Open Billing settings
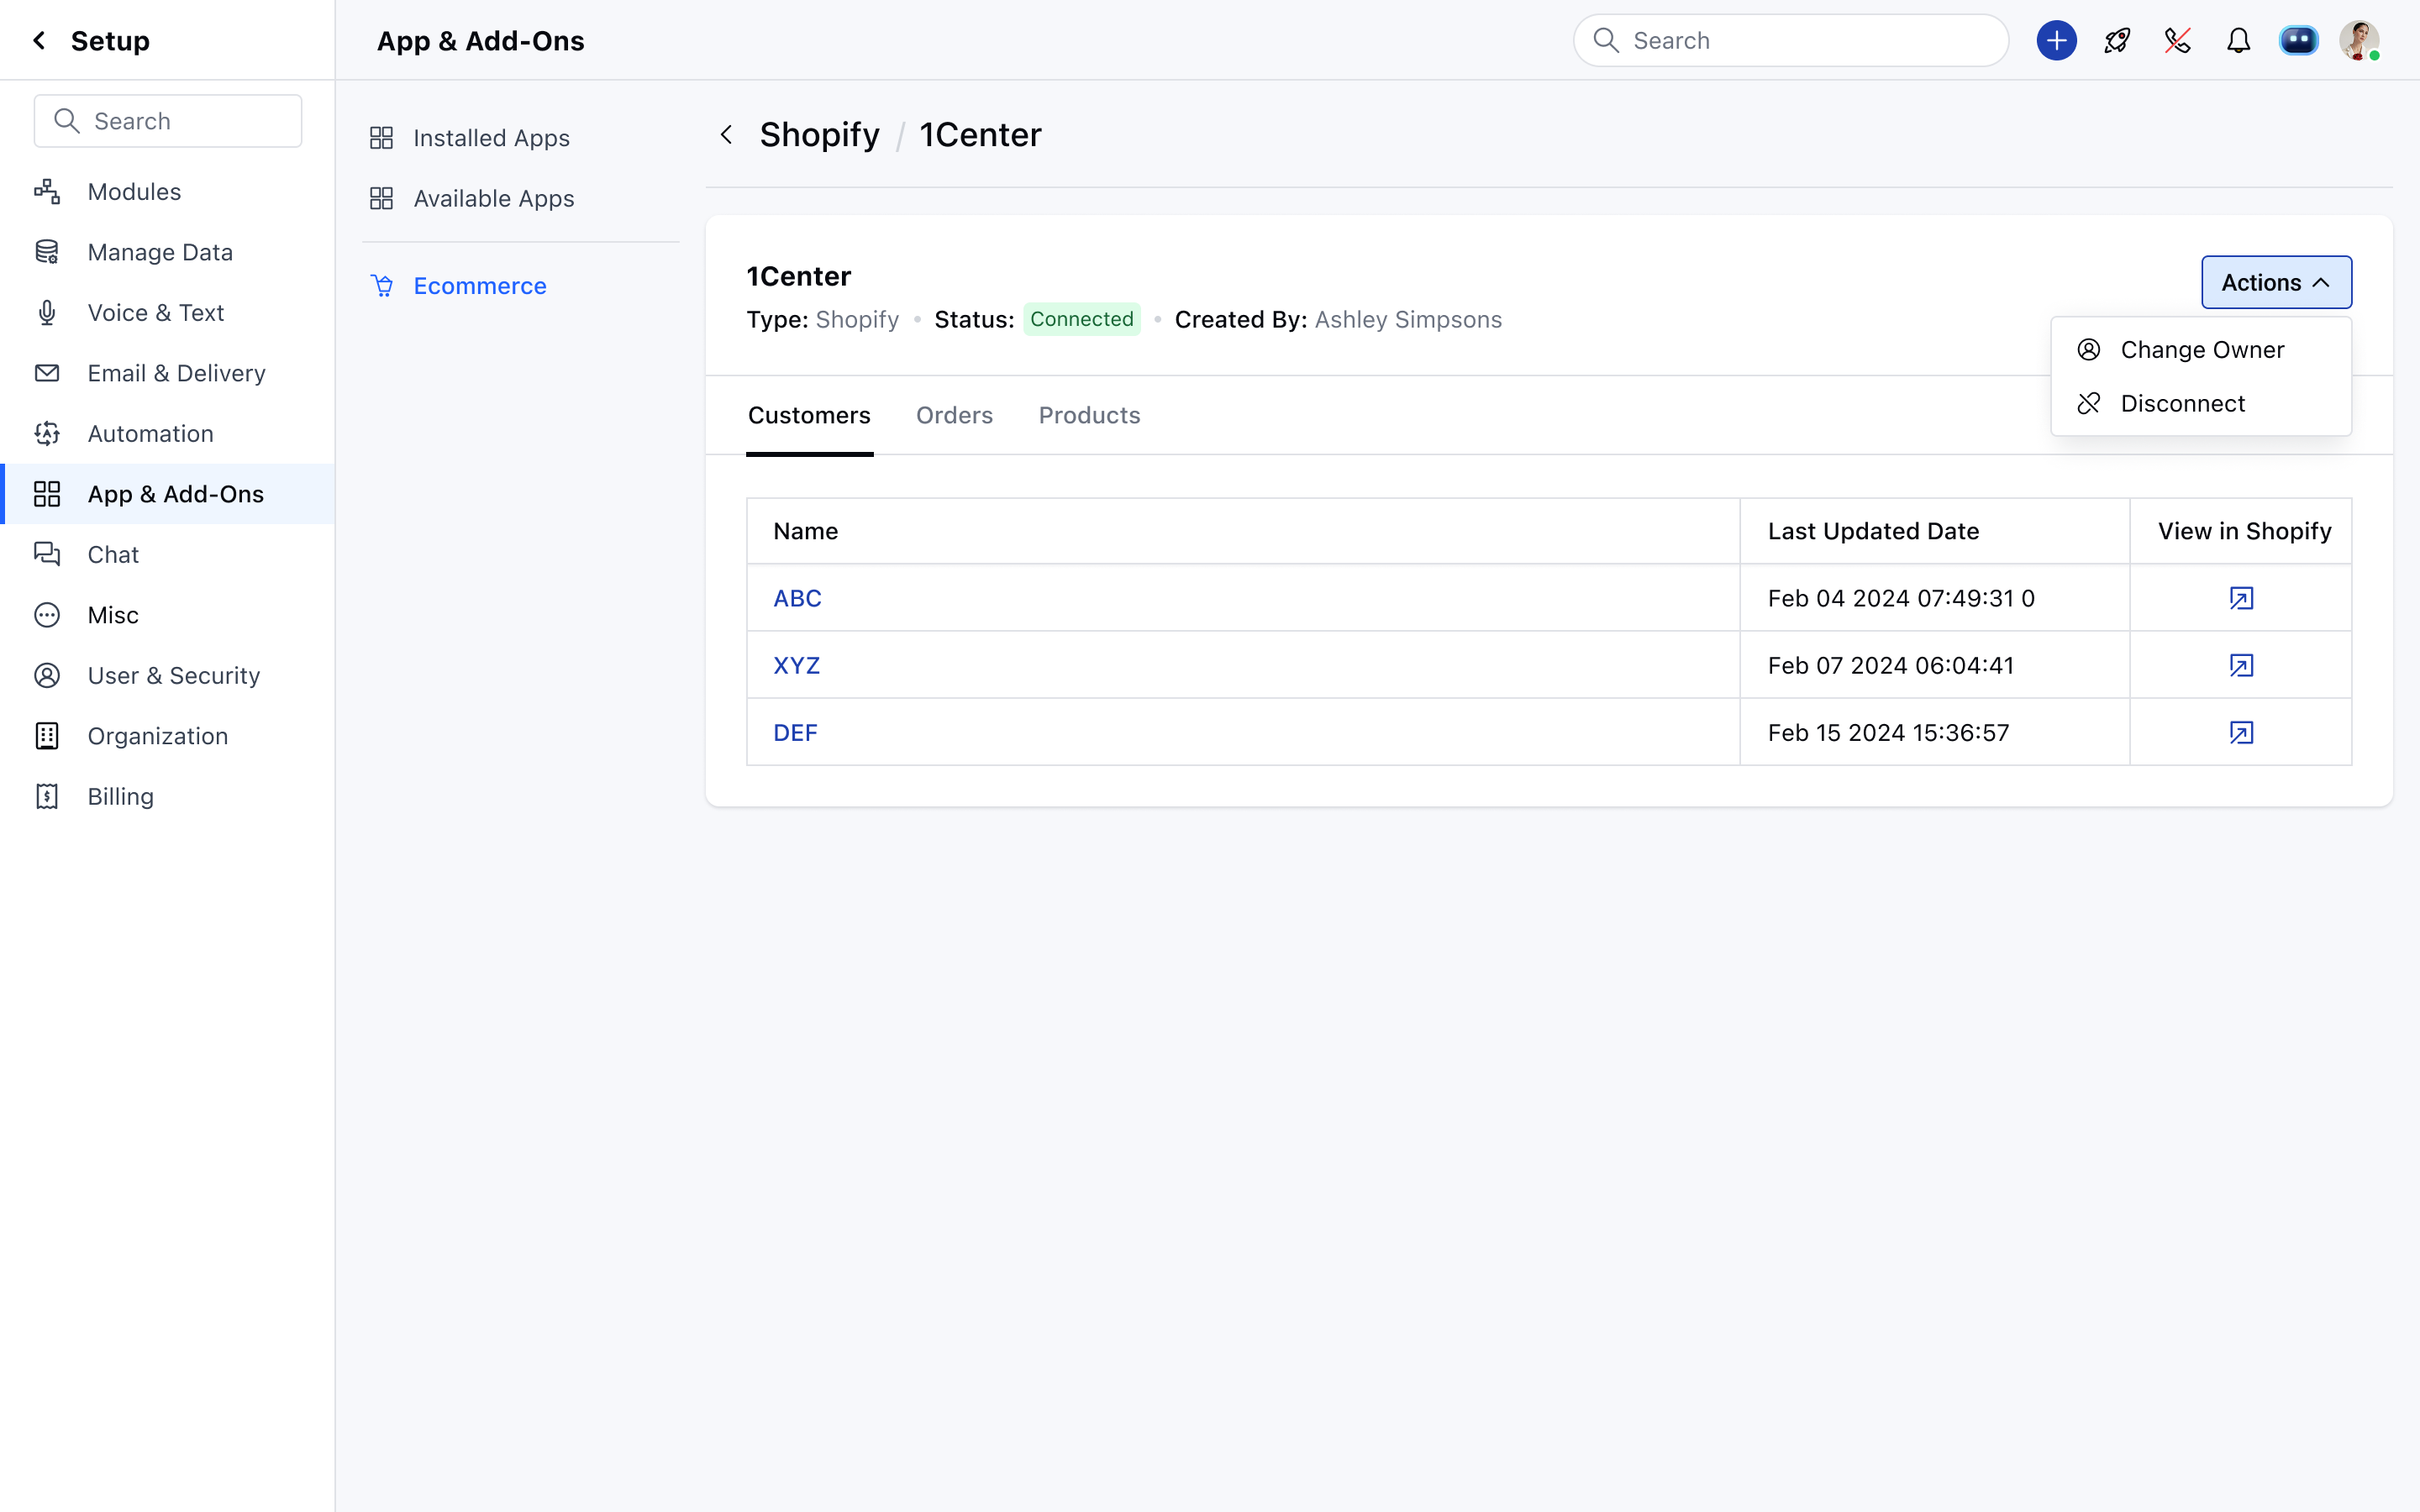This screenshot has height=1512, width=2420. click(x=168, y=796)
